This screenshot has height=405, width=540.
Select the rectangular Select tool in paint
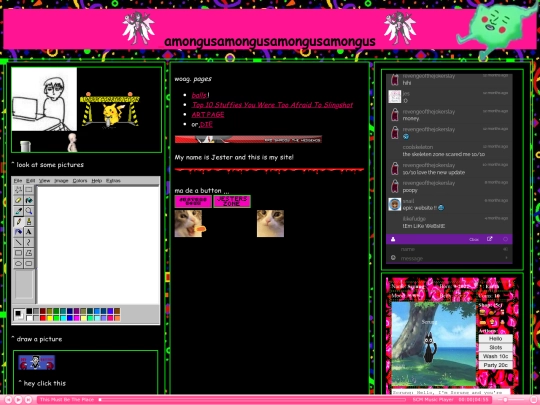click(x=29, y=189)
